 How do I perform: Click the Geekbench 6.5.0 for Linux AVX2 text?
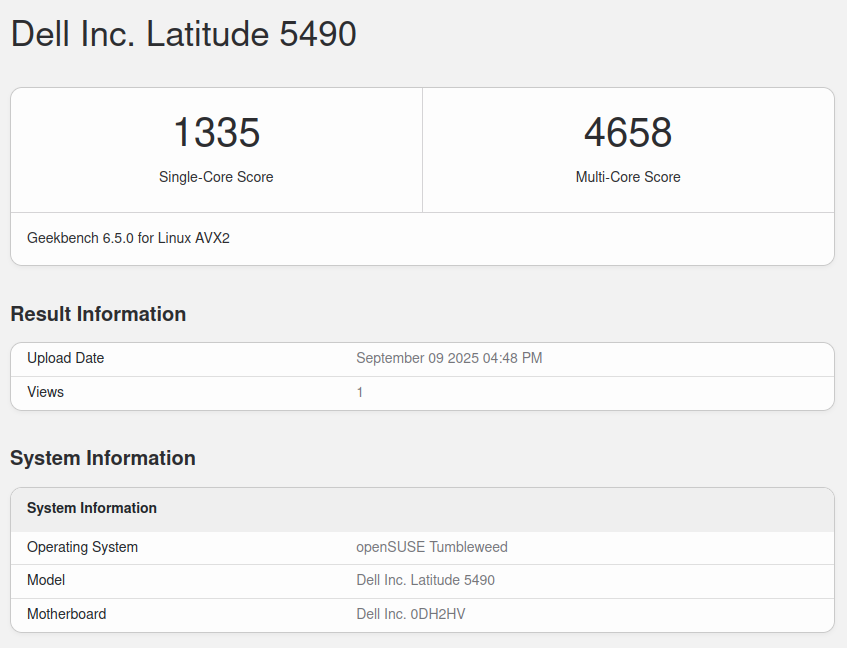128,238
